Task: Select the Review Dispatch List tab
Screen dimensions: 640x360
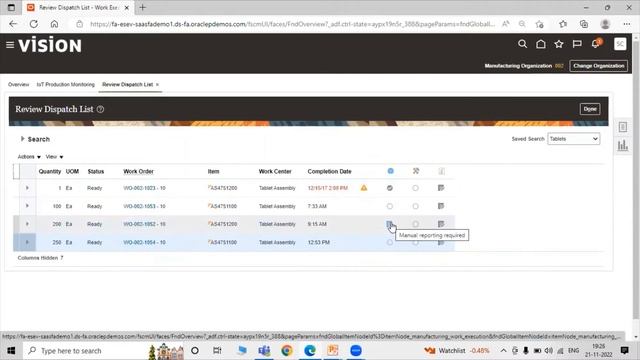Action: click(127, 84)
